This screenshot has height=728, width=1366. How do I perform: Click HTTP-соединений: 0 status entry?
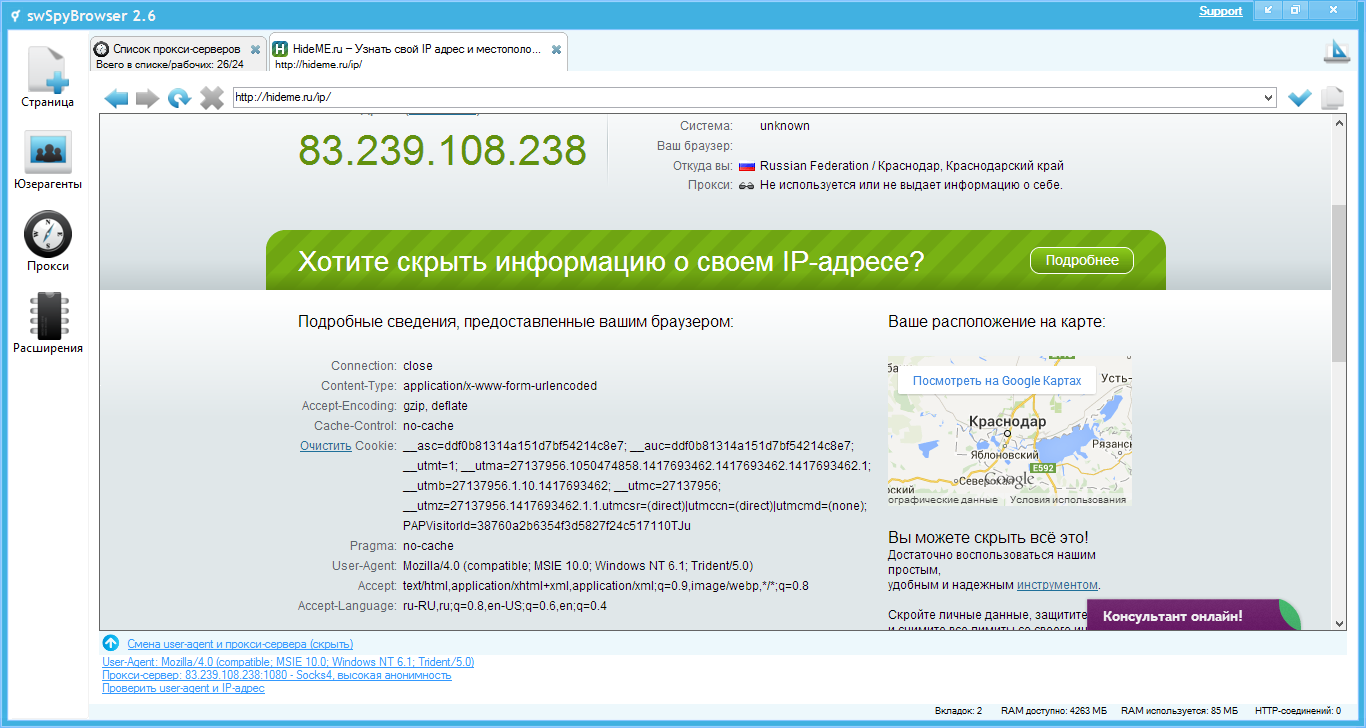click(x=1298, y=711)
